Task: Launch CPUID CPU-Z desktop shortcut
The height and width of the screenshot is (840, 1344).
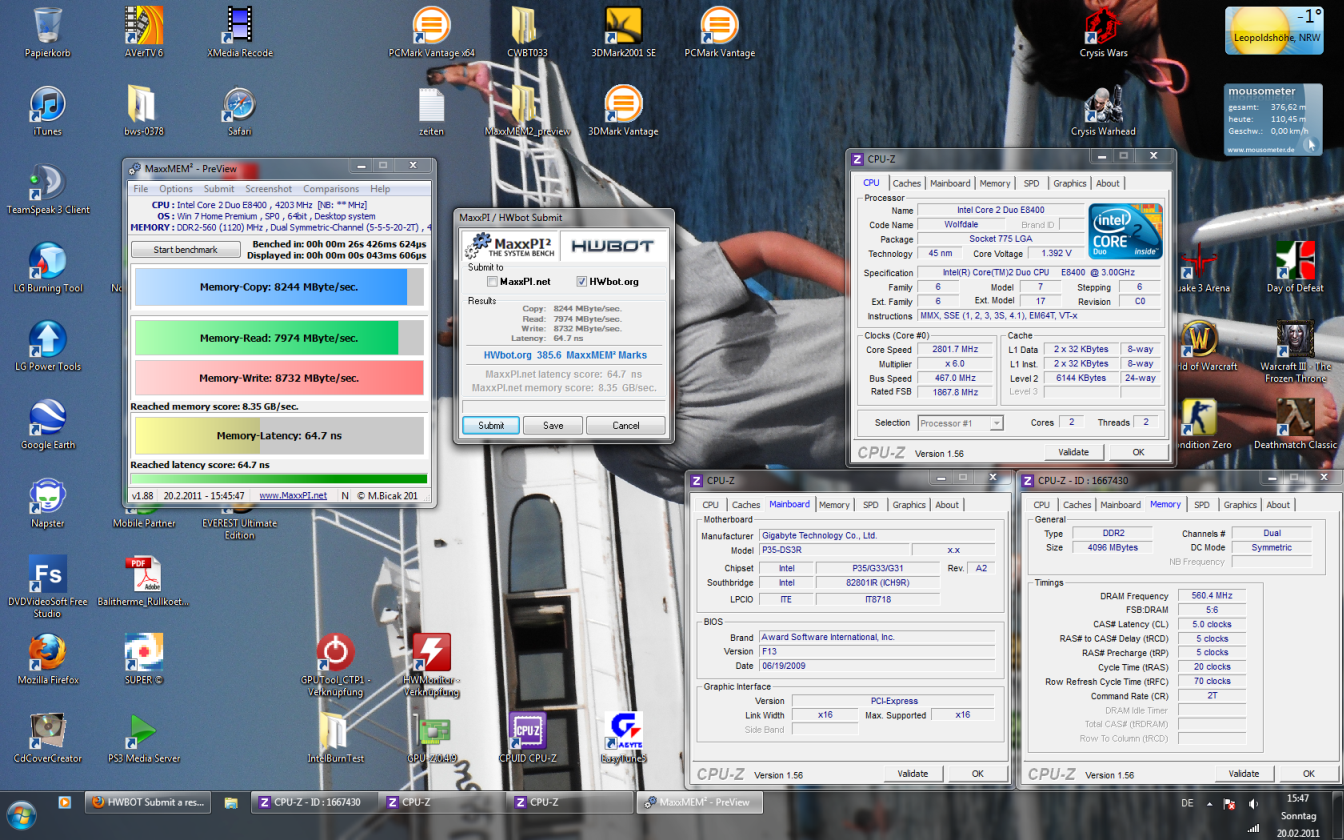Action: (x=528, y=738)
